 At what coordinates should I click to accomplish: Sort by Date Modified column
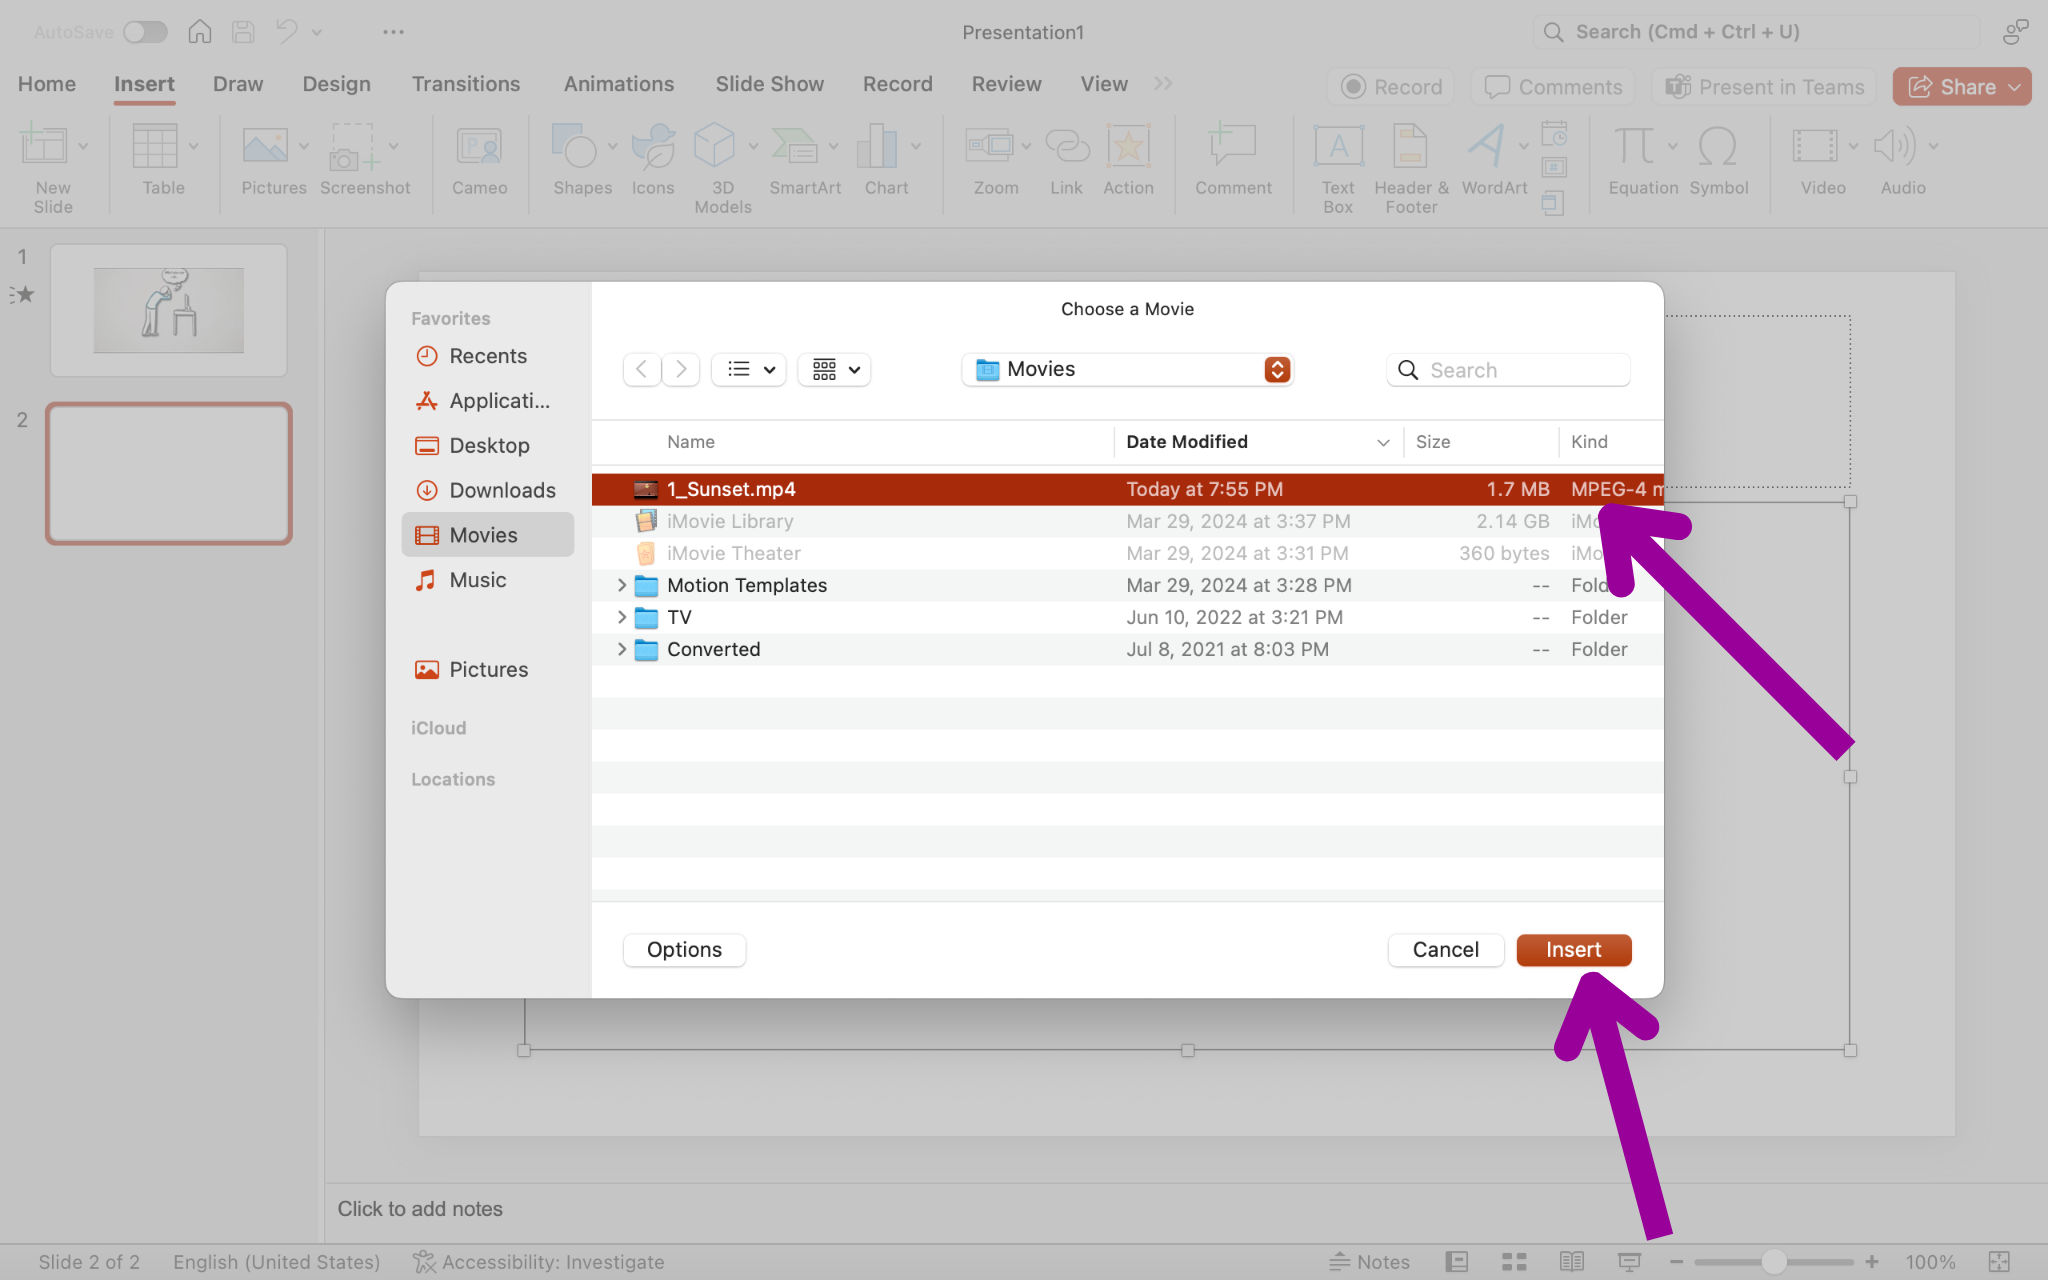[1257, 442]
